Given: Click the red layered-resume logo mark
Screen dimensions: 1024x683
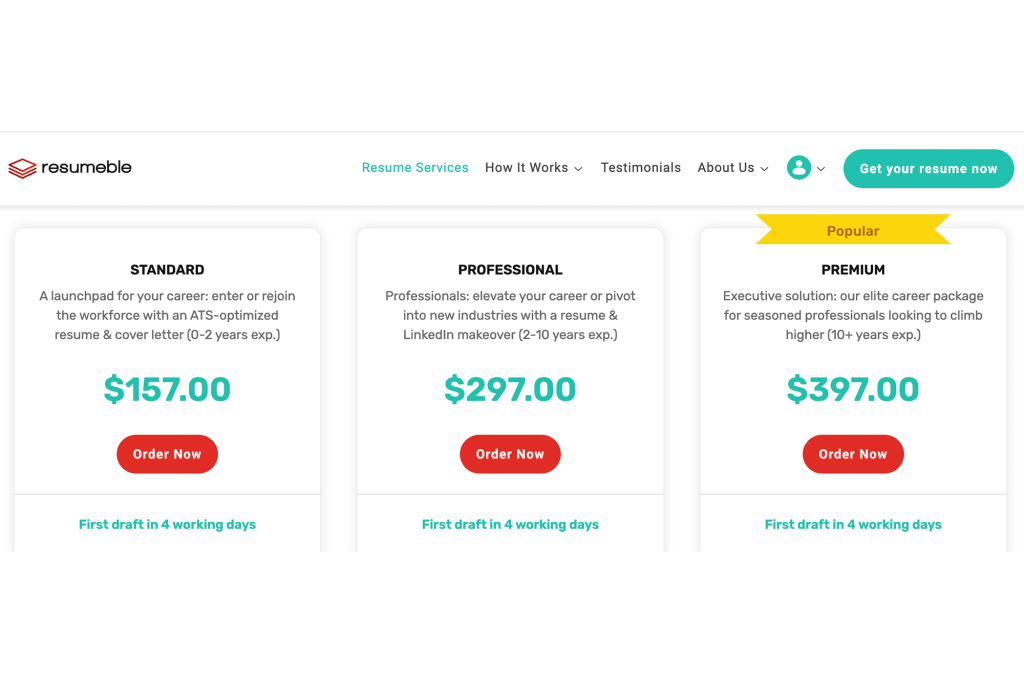Looking at the screenshot, I should (x=20, y=167).
